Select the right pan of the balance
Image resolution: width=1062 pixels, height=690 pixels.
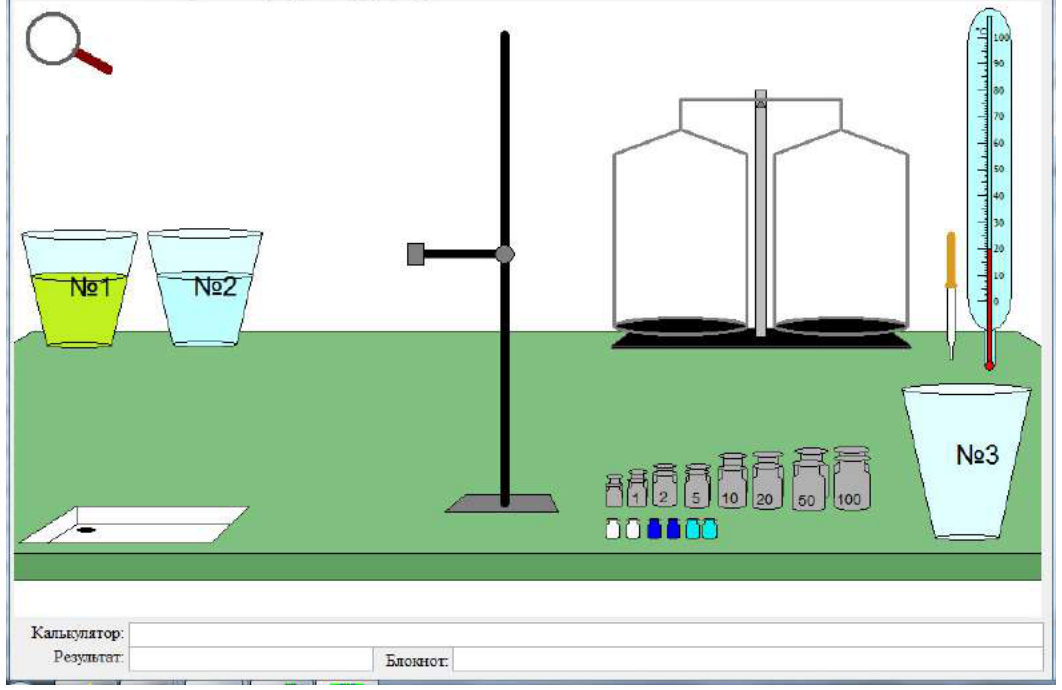(x=841, y=326)
